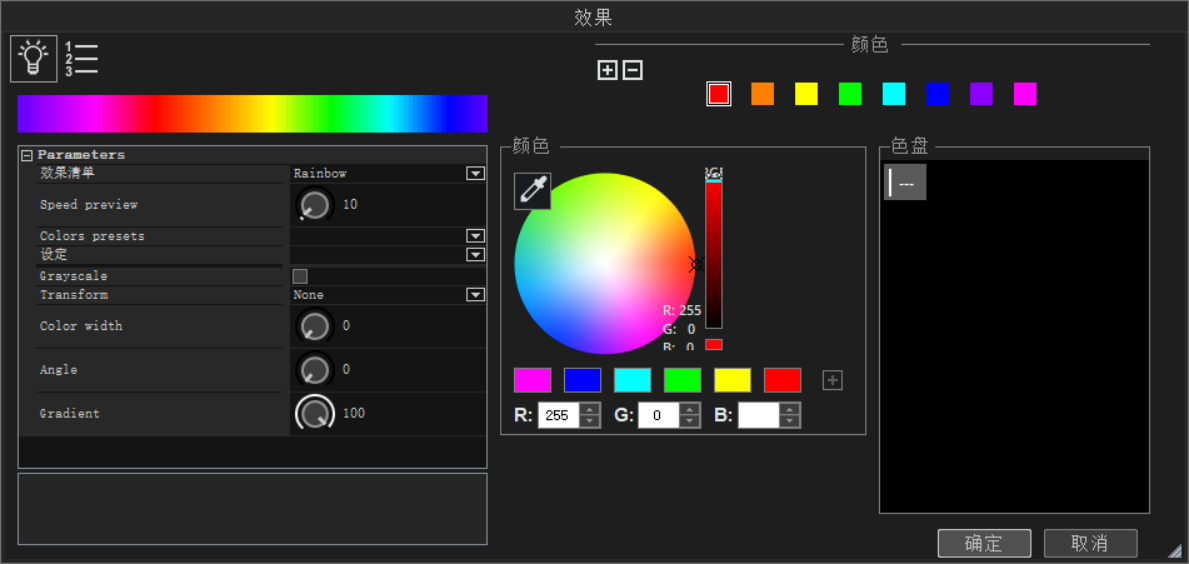Expand the Transform None dropdown
This screenshot has height=564, width=1189.
(475, 295)
